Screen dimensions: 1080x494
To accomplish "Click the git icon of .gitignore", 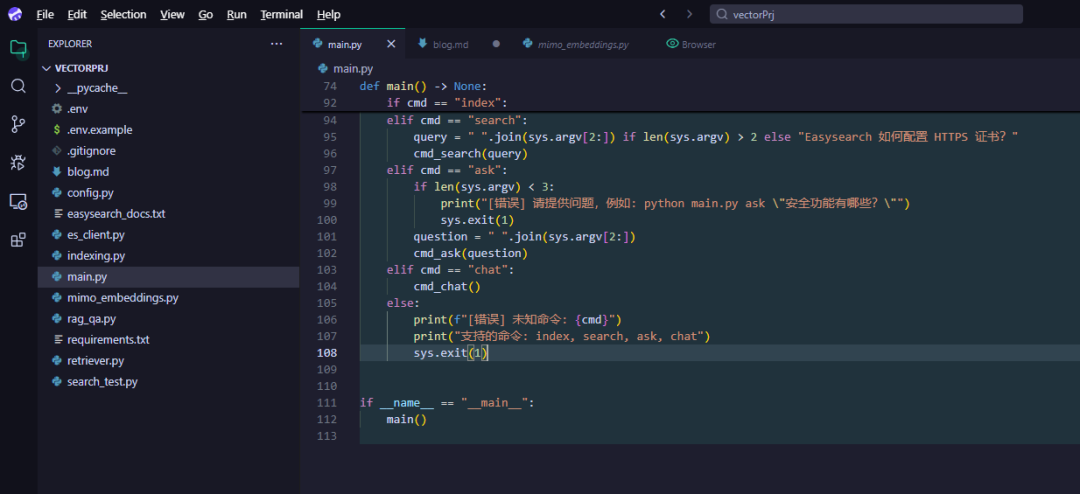I will [57, 151].
